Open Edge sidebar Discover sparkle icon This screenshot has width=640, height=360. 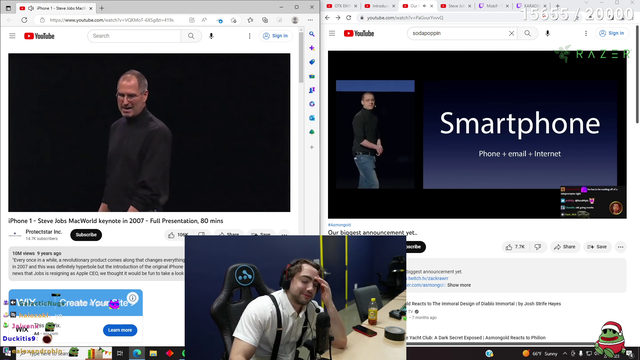pyautogui.click(x=312, y=48)
